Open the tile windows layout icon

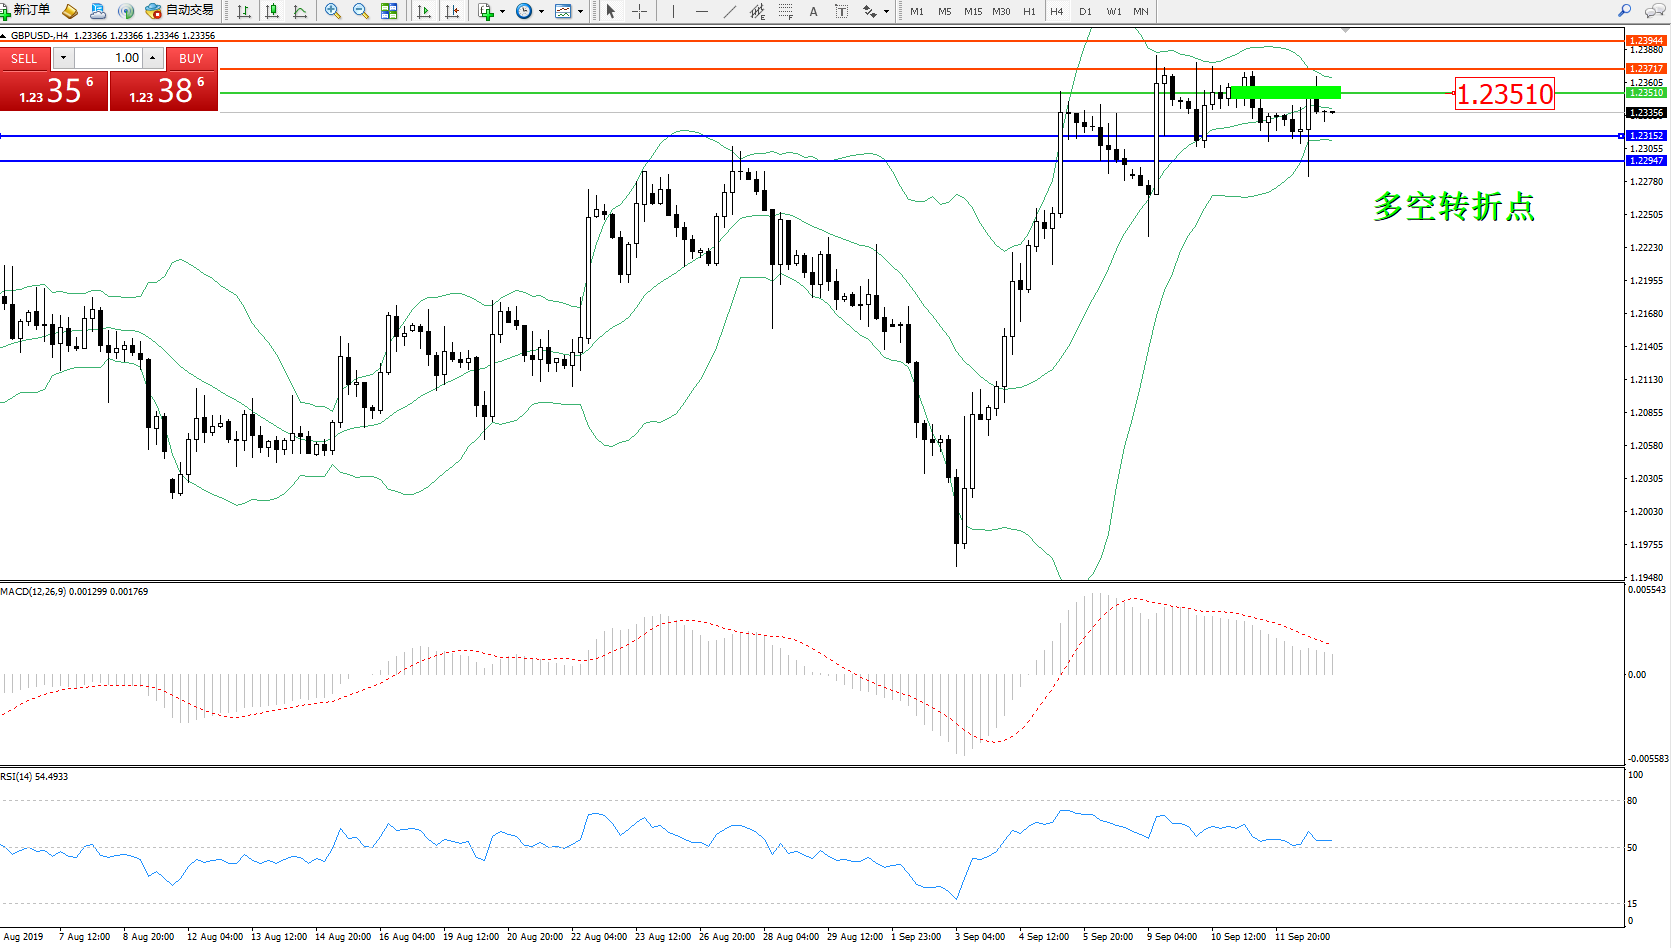389,11
